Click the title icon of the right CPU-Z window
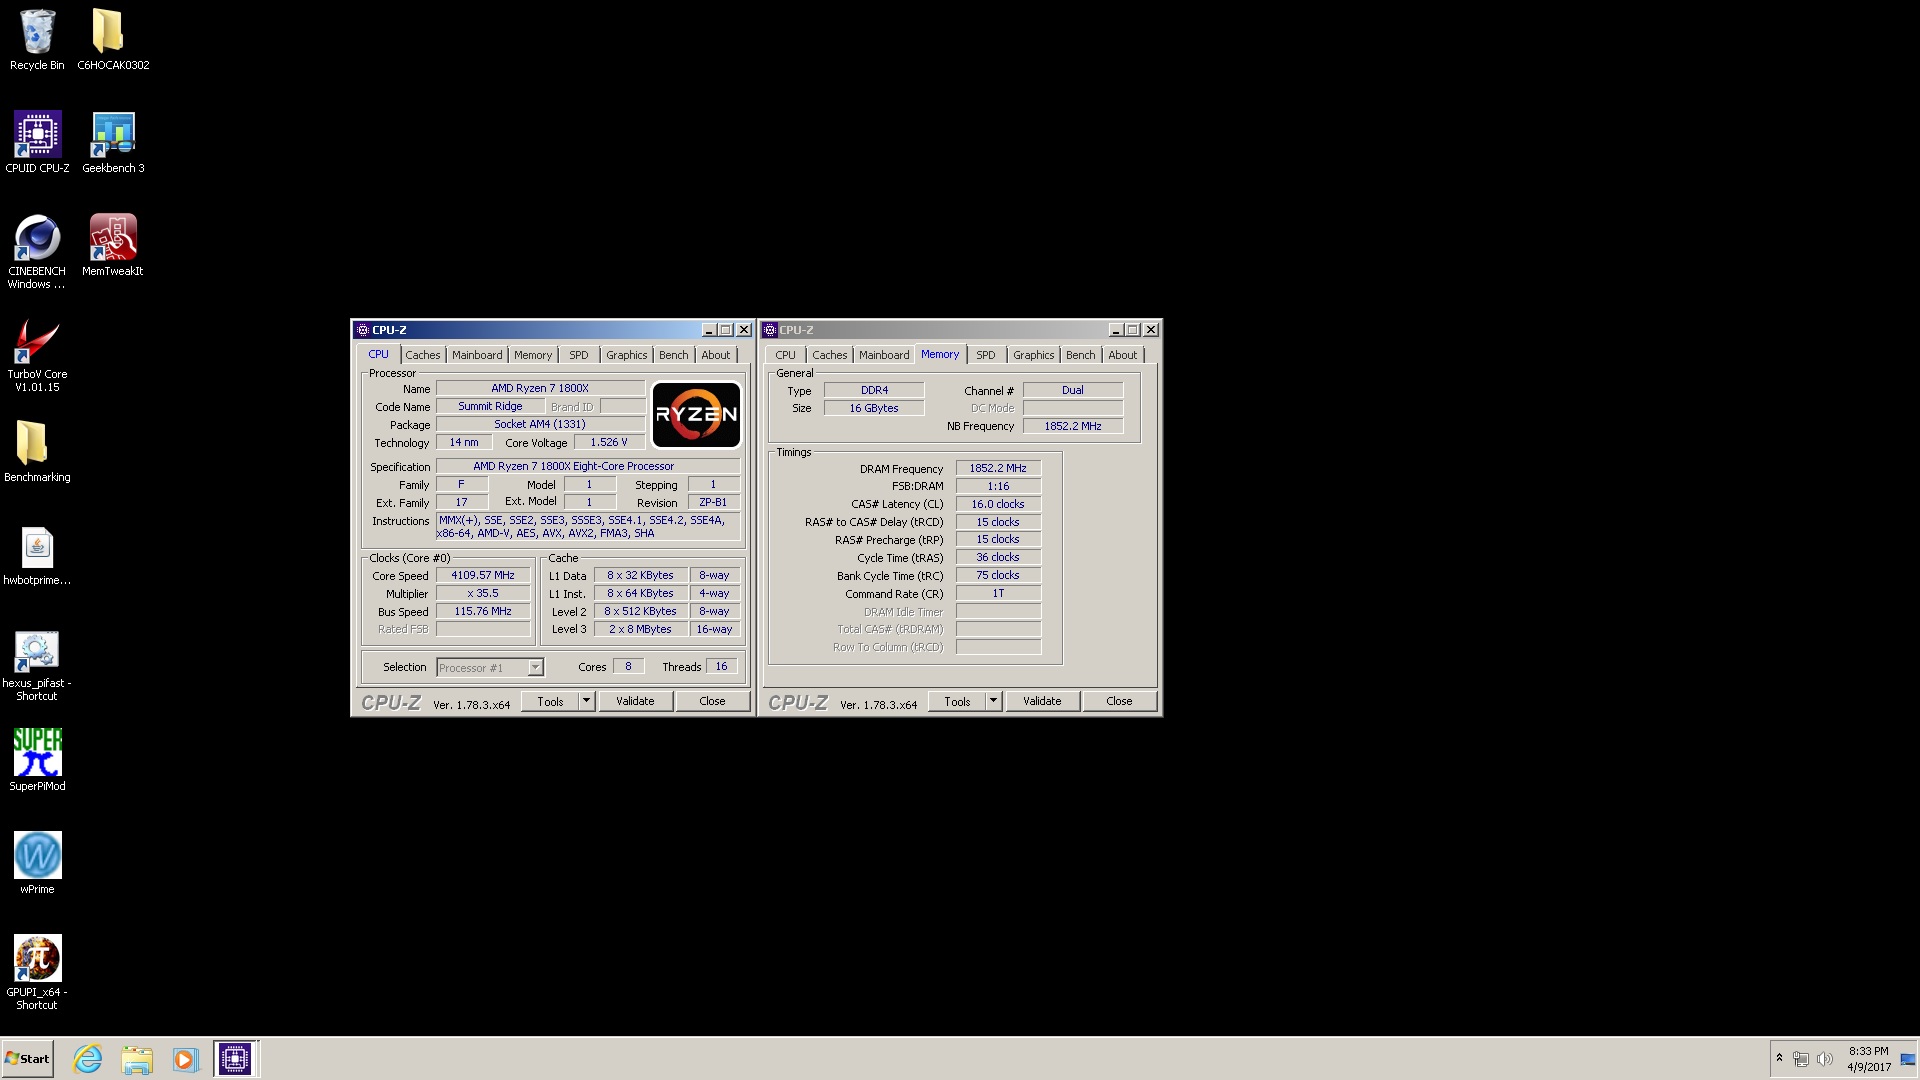The height and width of the screenshot is (1080, 1920). [x=770, y=330]
